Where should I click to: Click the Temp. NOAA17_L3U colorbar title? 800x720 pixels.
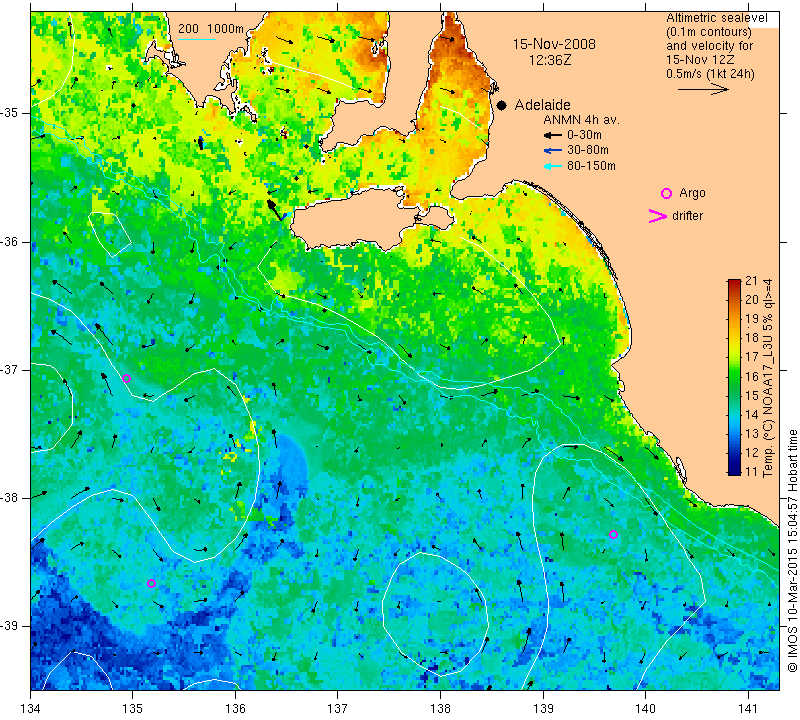pos(768,378)
